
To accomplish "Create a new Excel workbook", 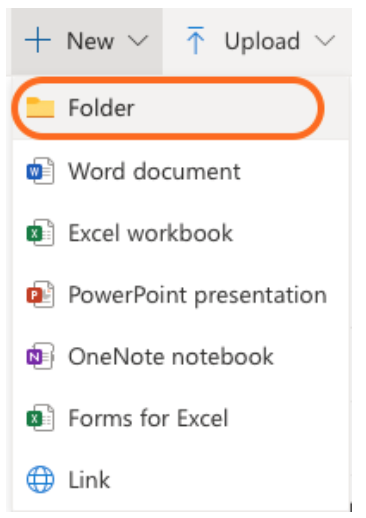I will click(x=181, y=233).
